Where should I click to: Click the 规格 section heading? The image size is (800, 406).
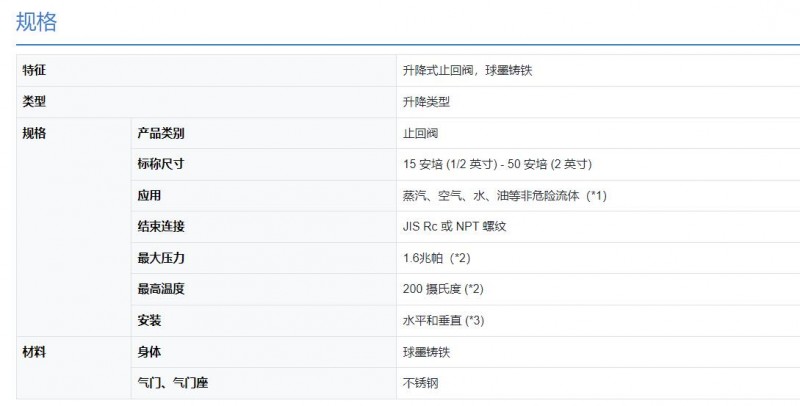pyautogui.click(x=36, y=22)
